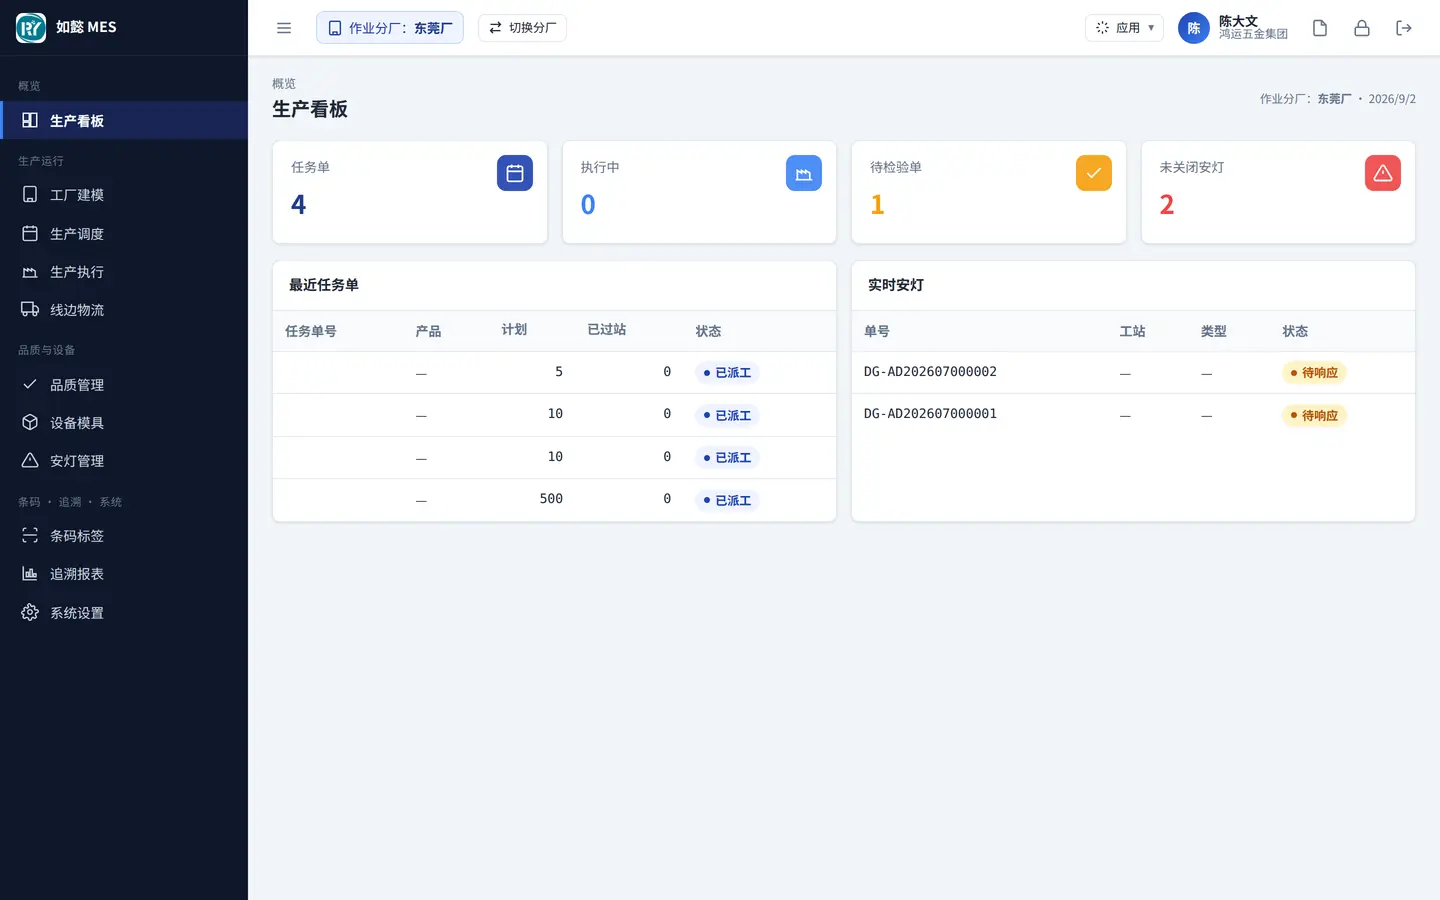Click the 任务单号 column header
1440x900 pixels.
tap(311, 331)
